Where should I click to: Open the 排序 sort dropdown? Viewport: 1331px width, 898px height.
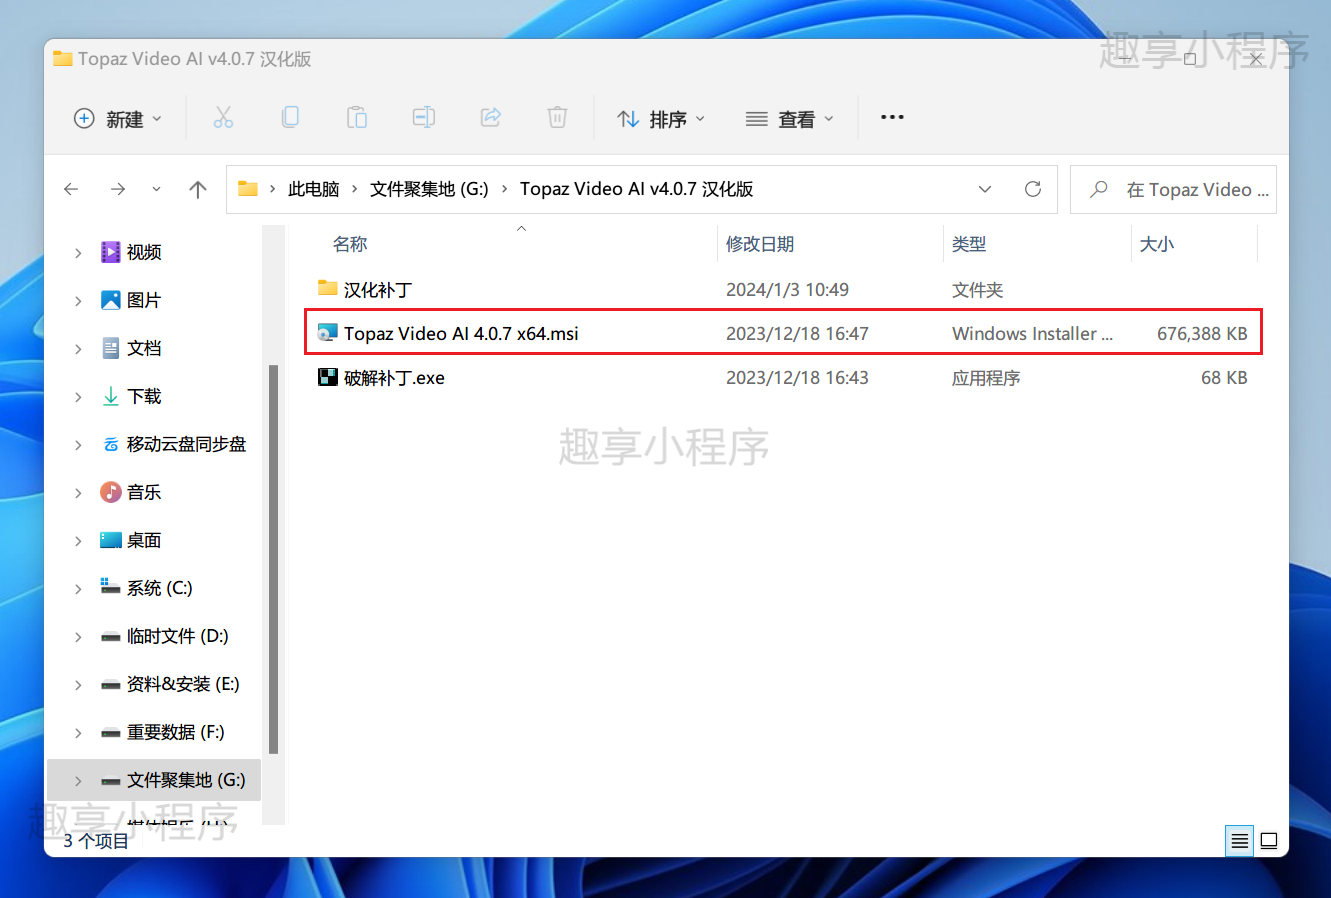(x=661, y=119)
